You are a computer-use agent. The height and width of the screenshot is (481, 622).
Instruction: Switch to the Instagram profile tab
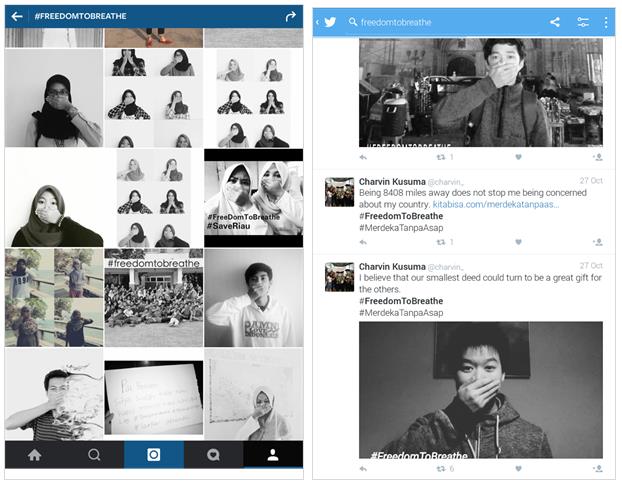273,454
